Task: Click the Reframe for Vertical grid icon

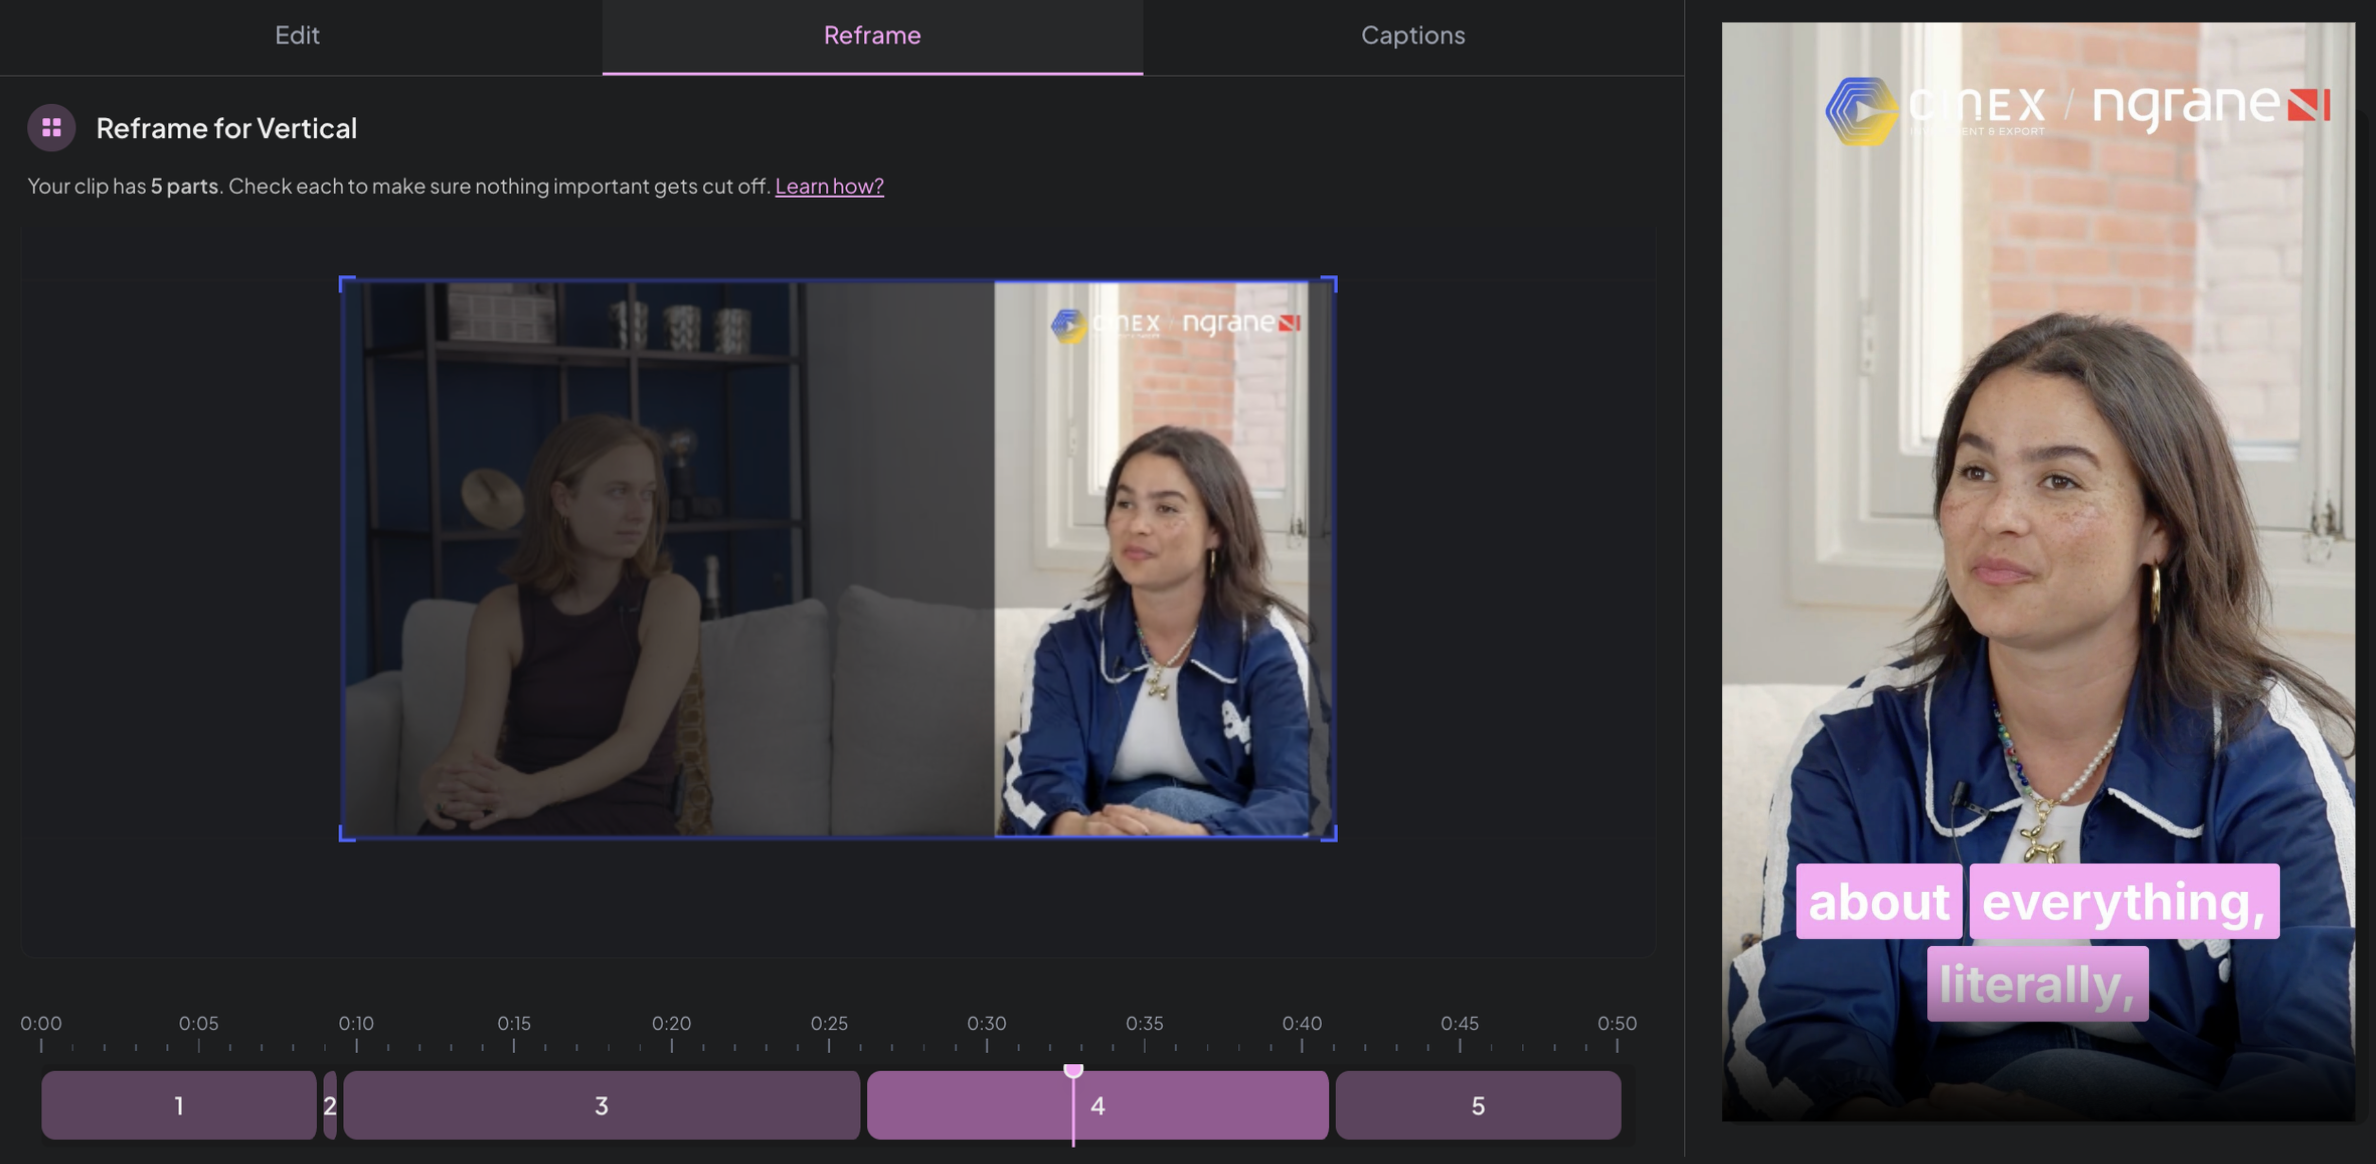Action: pyautogui.click(x=49, y=127)
